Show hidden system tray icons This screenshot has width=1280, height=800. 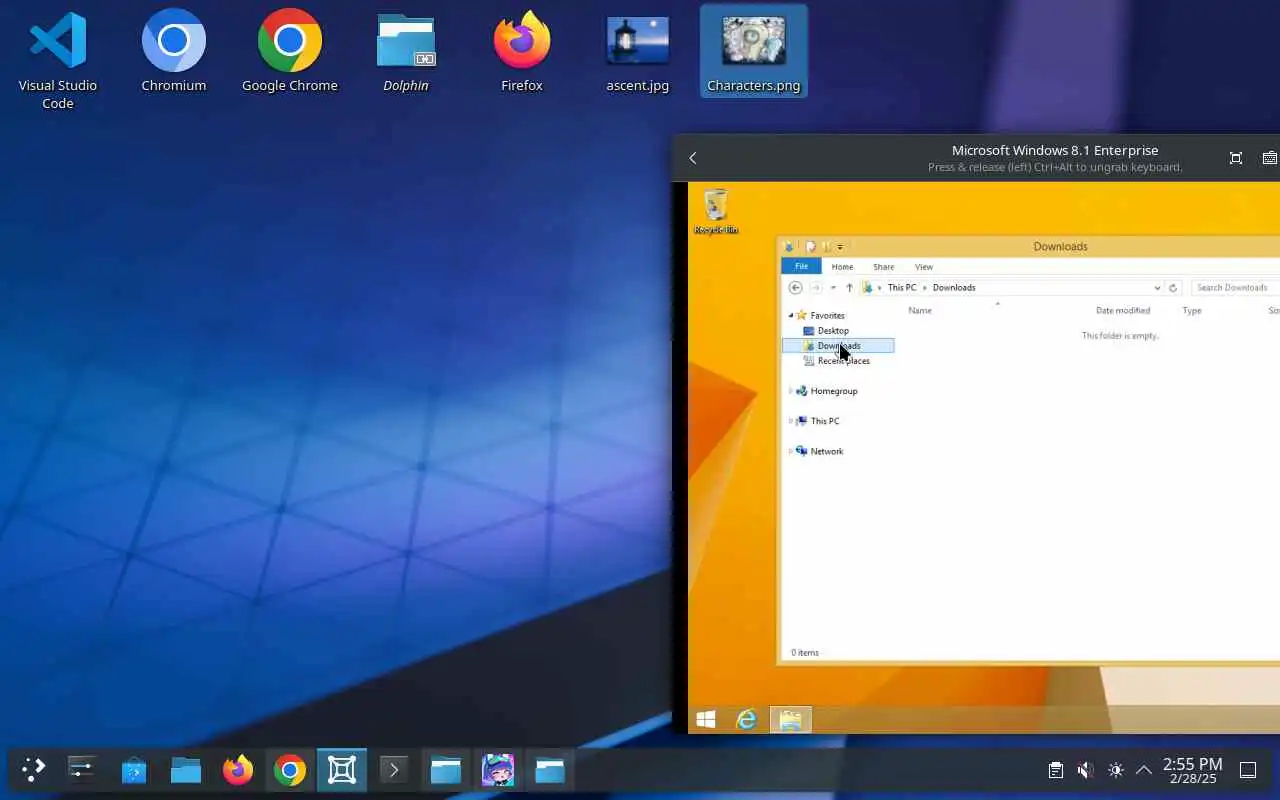tap(1143, 770)
